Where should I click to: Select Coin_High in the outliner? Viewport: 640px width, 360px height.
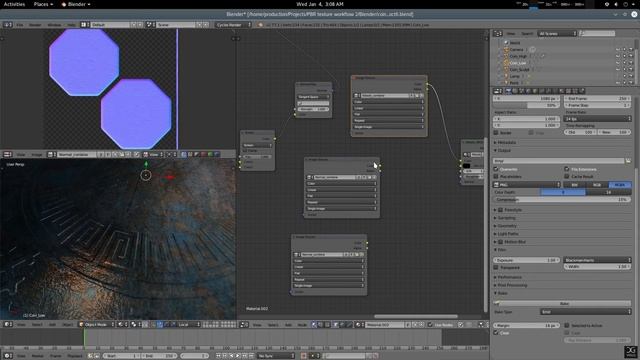point(518,56)
